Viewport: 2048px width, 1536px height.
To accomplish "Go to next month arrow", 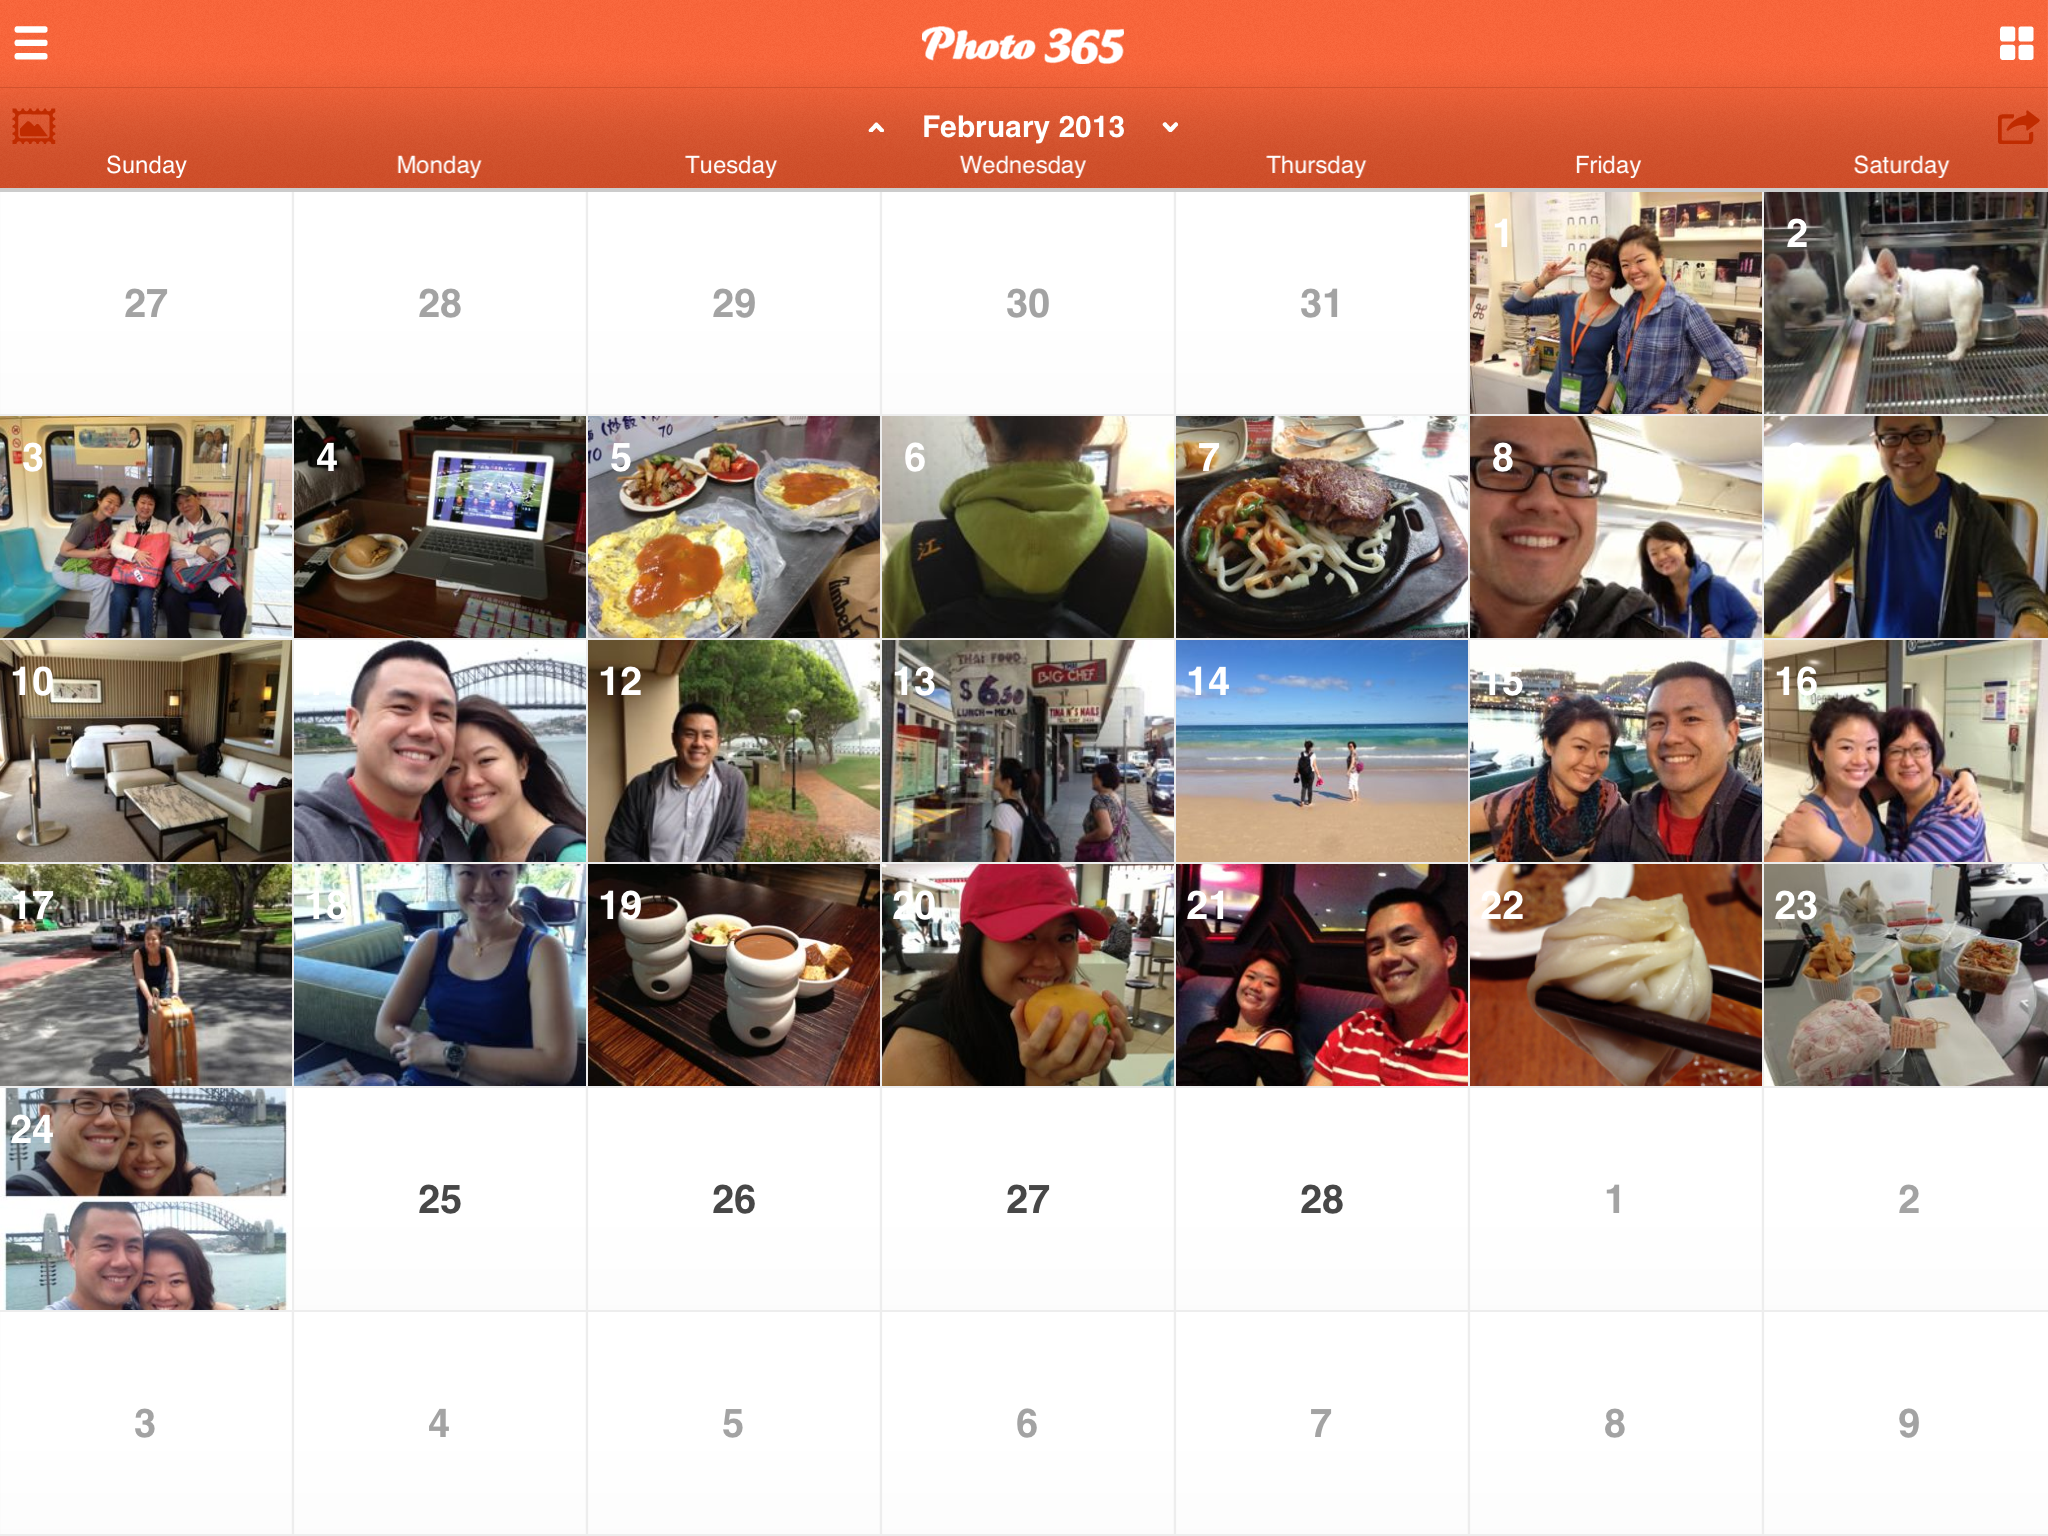I will pyautogui.click(x=1170, y=128).
